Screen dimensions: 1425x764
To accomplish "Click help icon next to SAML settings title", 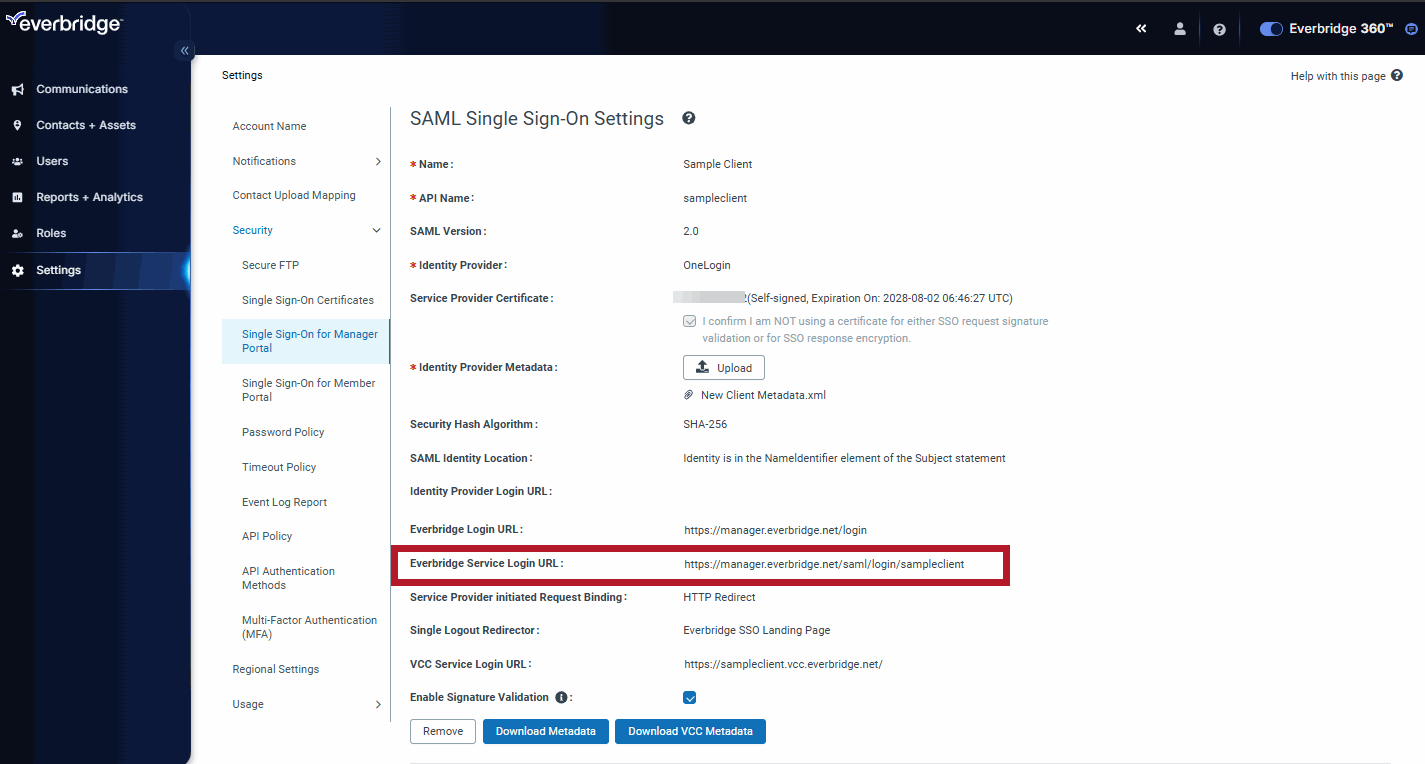I will click(689, 118).
